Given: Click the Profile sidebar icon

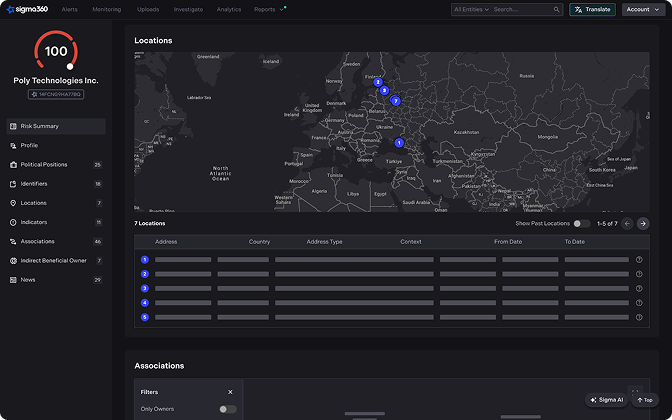Looking at the screenshot, I should coord(12,146).
